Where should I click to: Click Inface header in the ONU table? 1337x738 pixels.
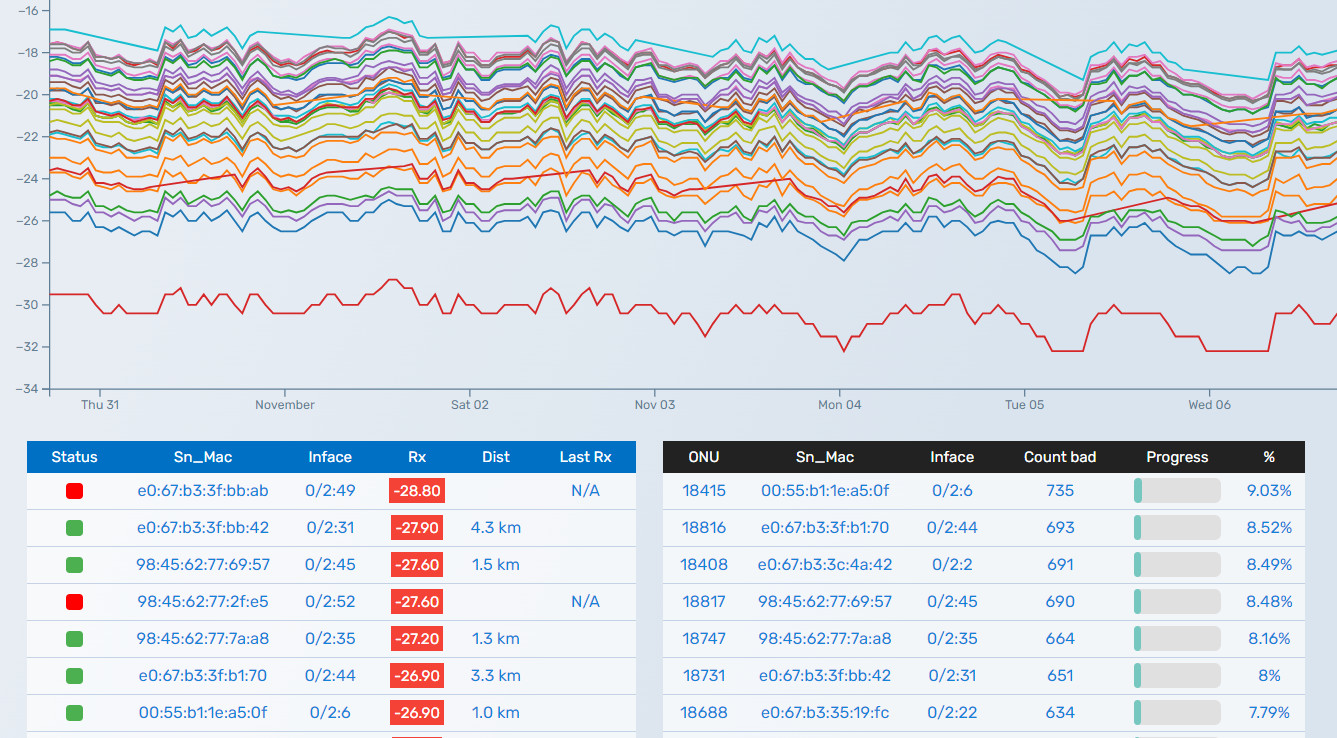(x=952, y=457)
